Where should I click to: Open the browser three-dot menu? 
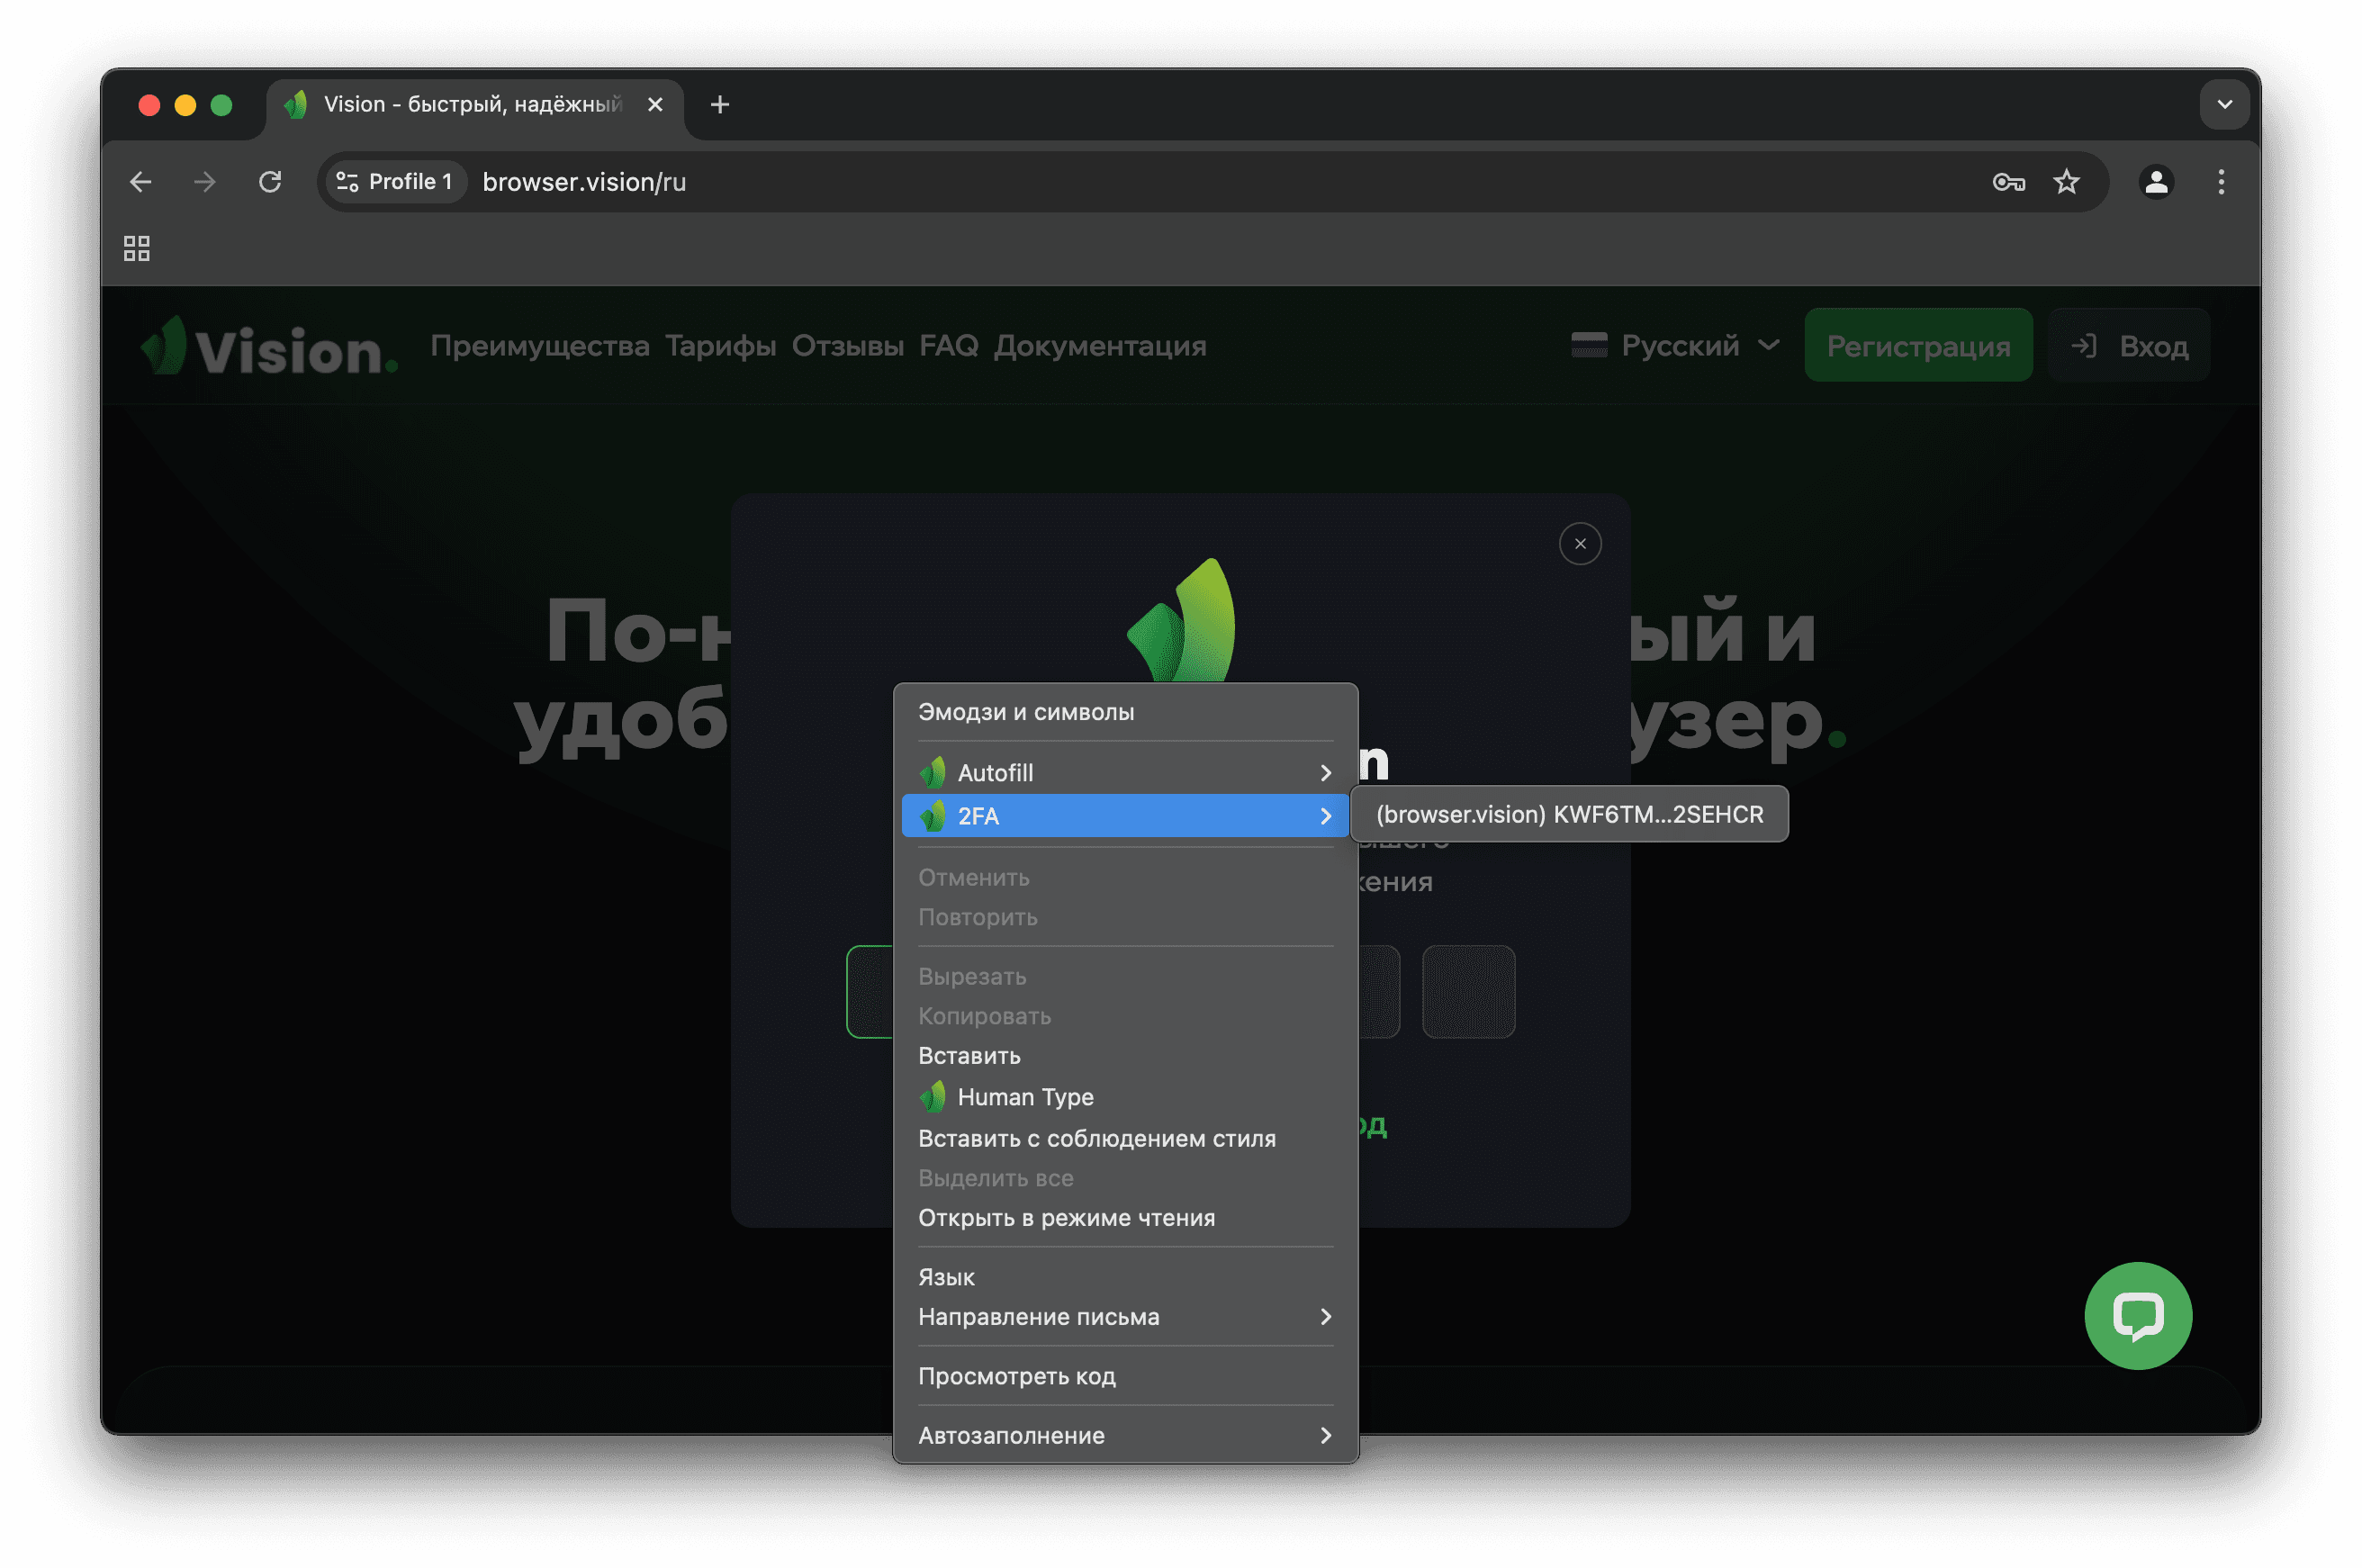click(x=2221, y=182)
